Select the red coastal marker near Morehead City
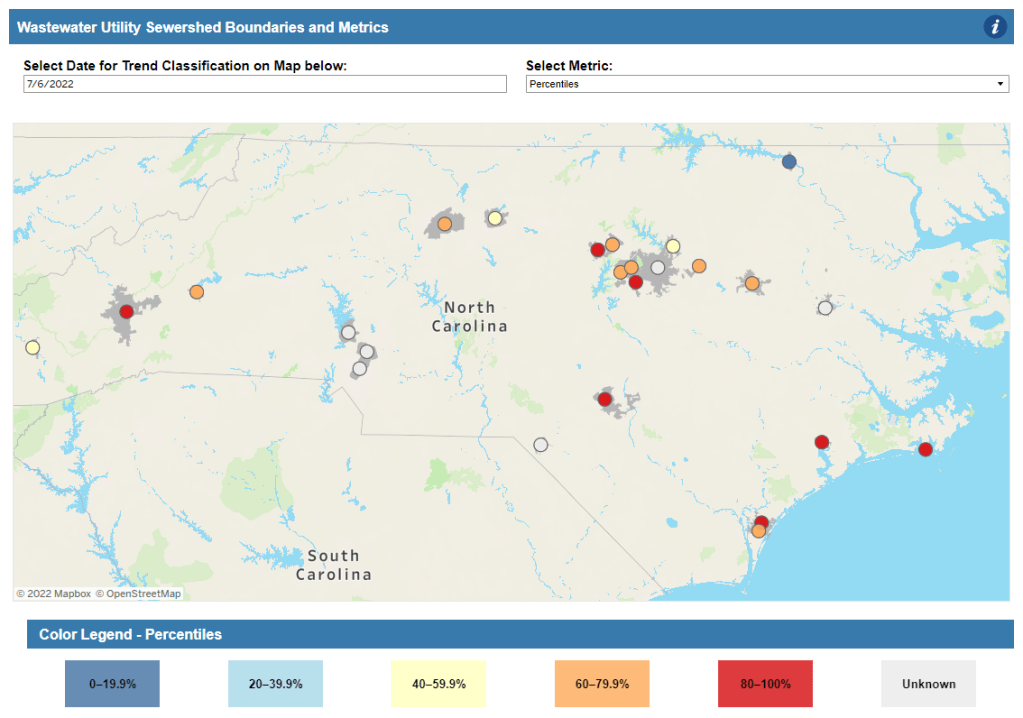Screen dimensions: 1023x718 [925, 449]
